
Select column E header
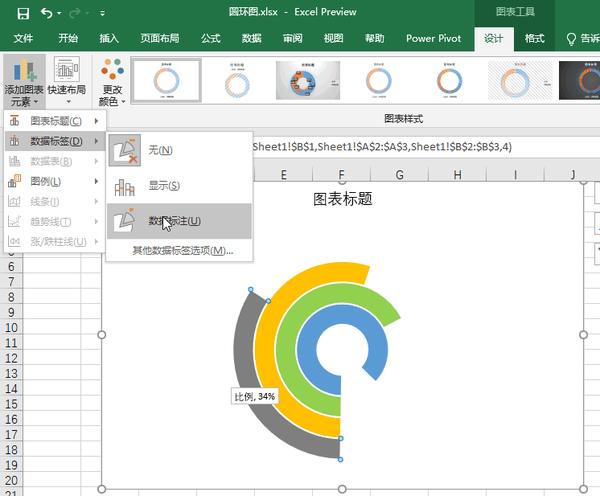[283, 175]
